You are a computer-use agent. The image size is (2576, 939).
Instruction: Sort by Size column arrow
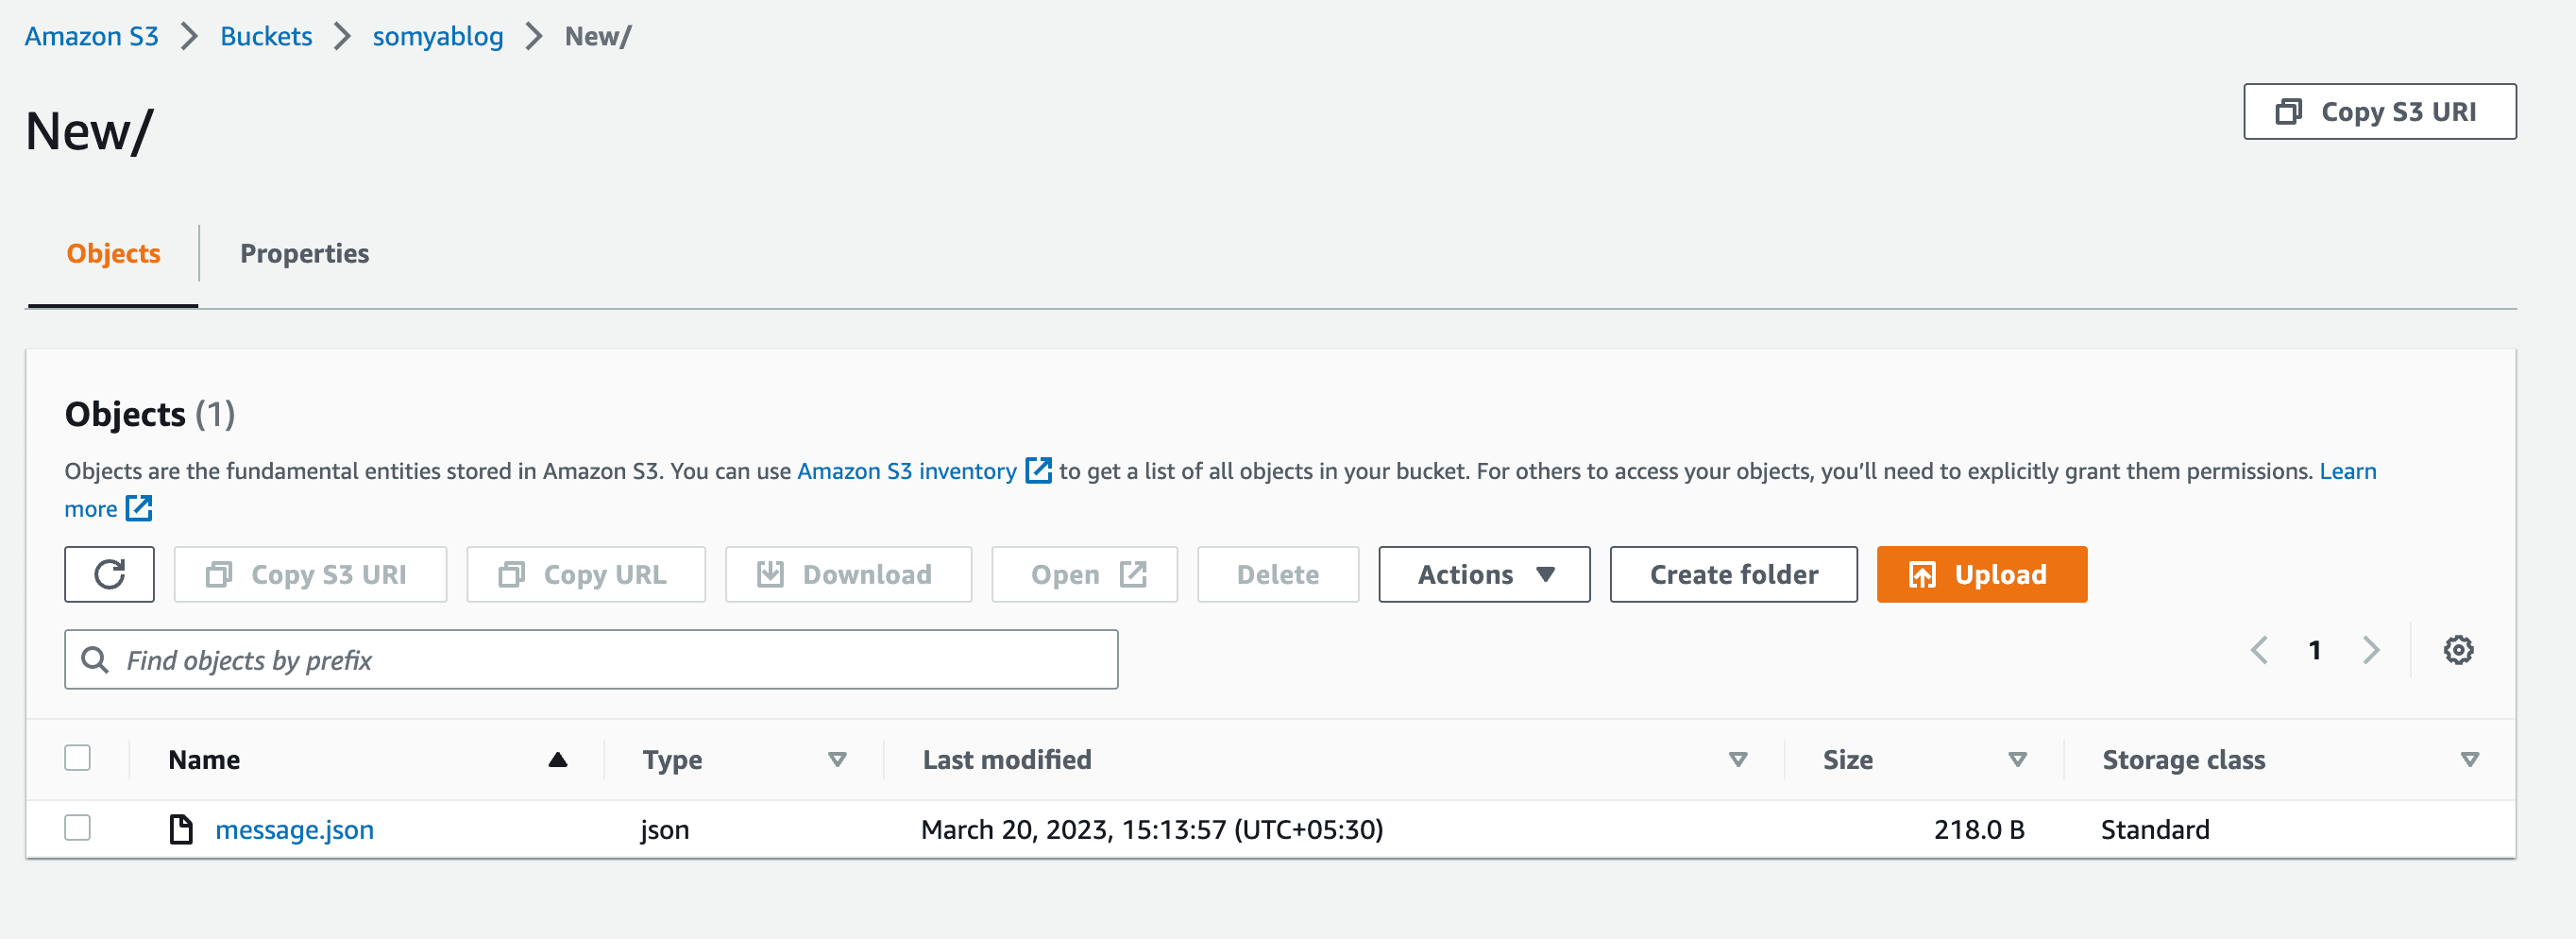(2018, 760)
